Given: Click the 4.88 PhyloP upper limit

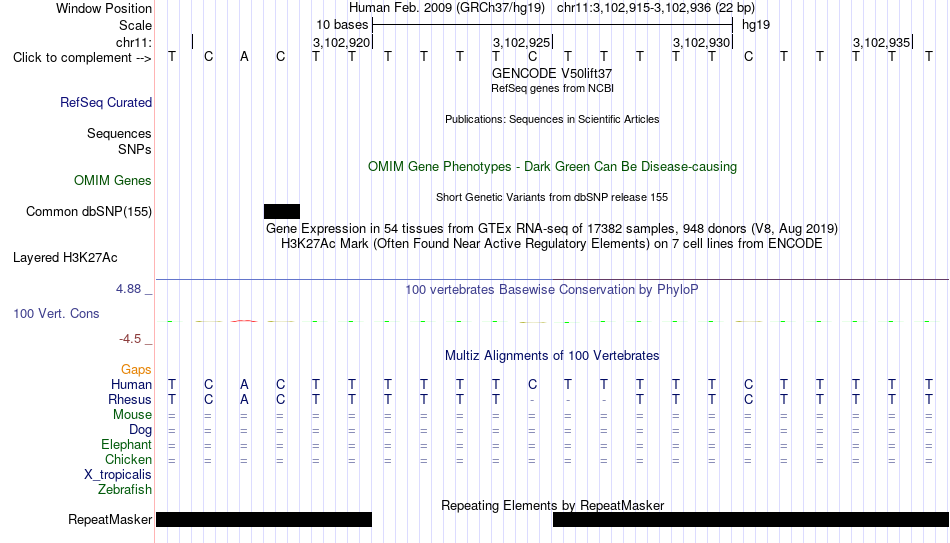Looking at the screenshot, I should (x=129, y=289).
